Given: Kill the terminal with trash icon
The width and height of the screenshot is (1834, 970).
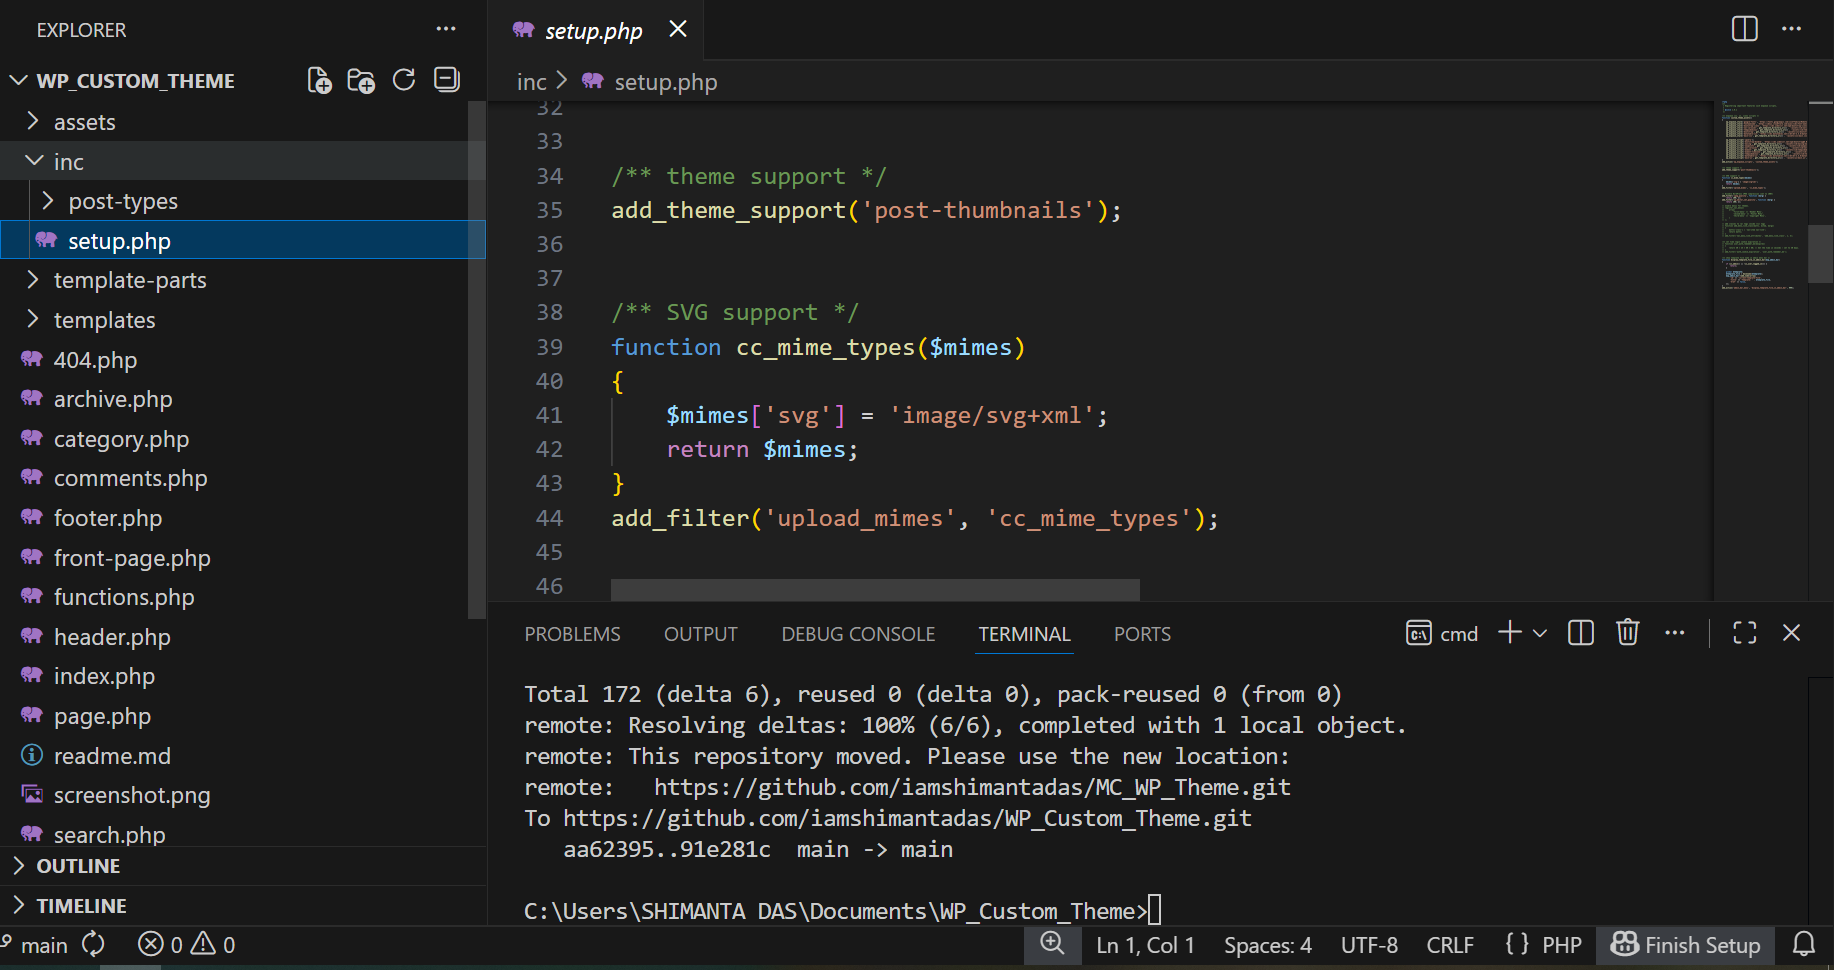Looking at the screenshot, I should pyautogui.click(x=1628, y=633).
